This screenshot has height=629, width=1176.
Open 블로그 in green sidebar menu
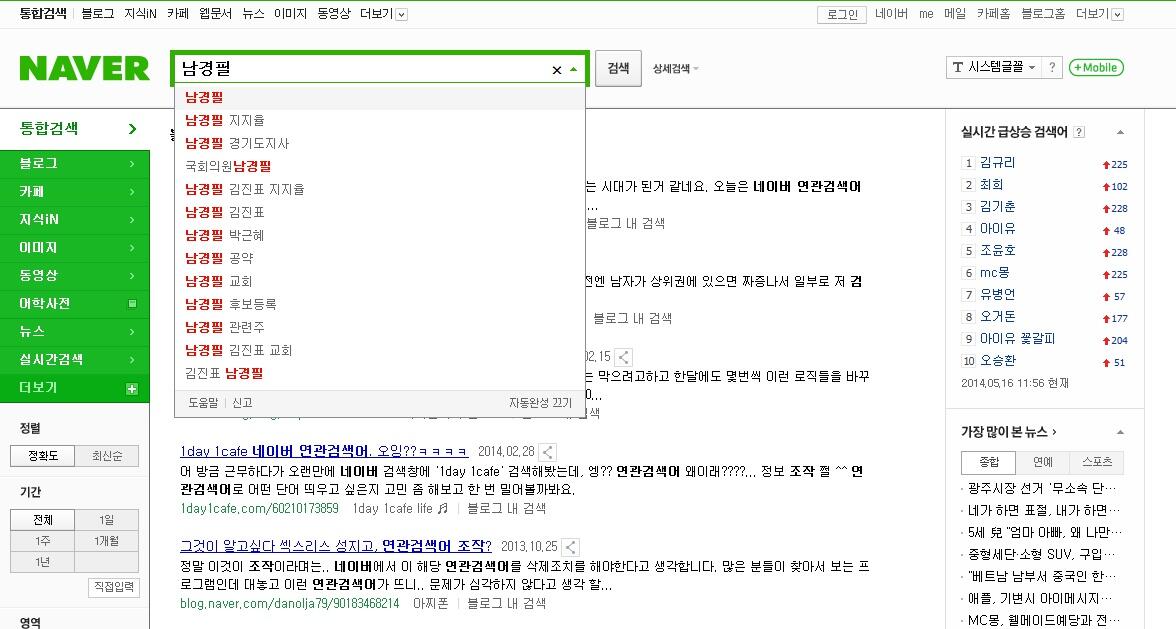click(x=75, y=163)
